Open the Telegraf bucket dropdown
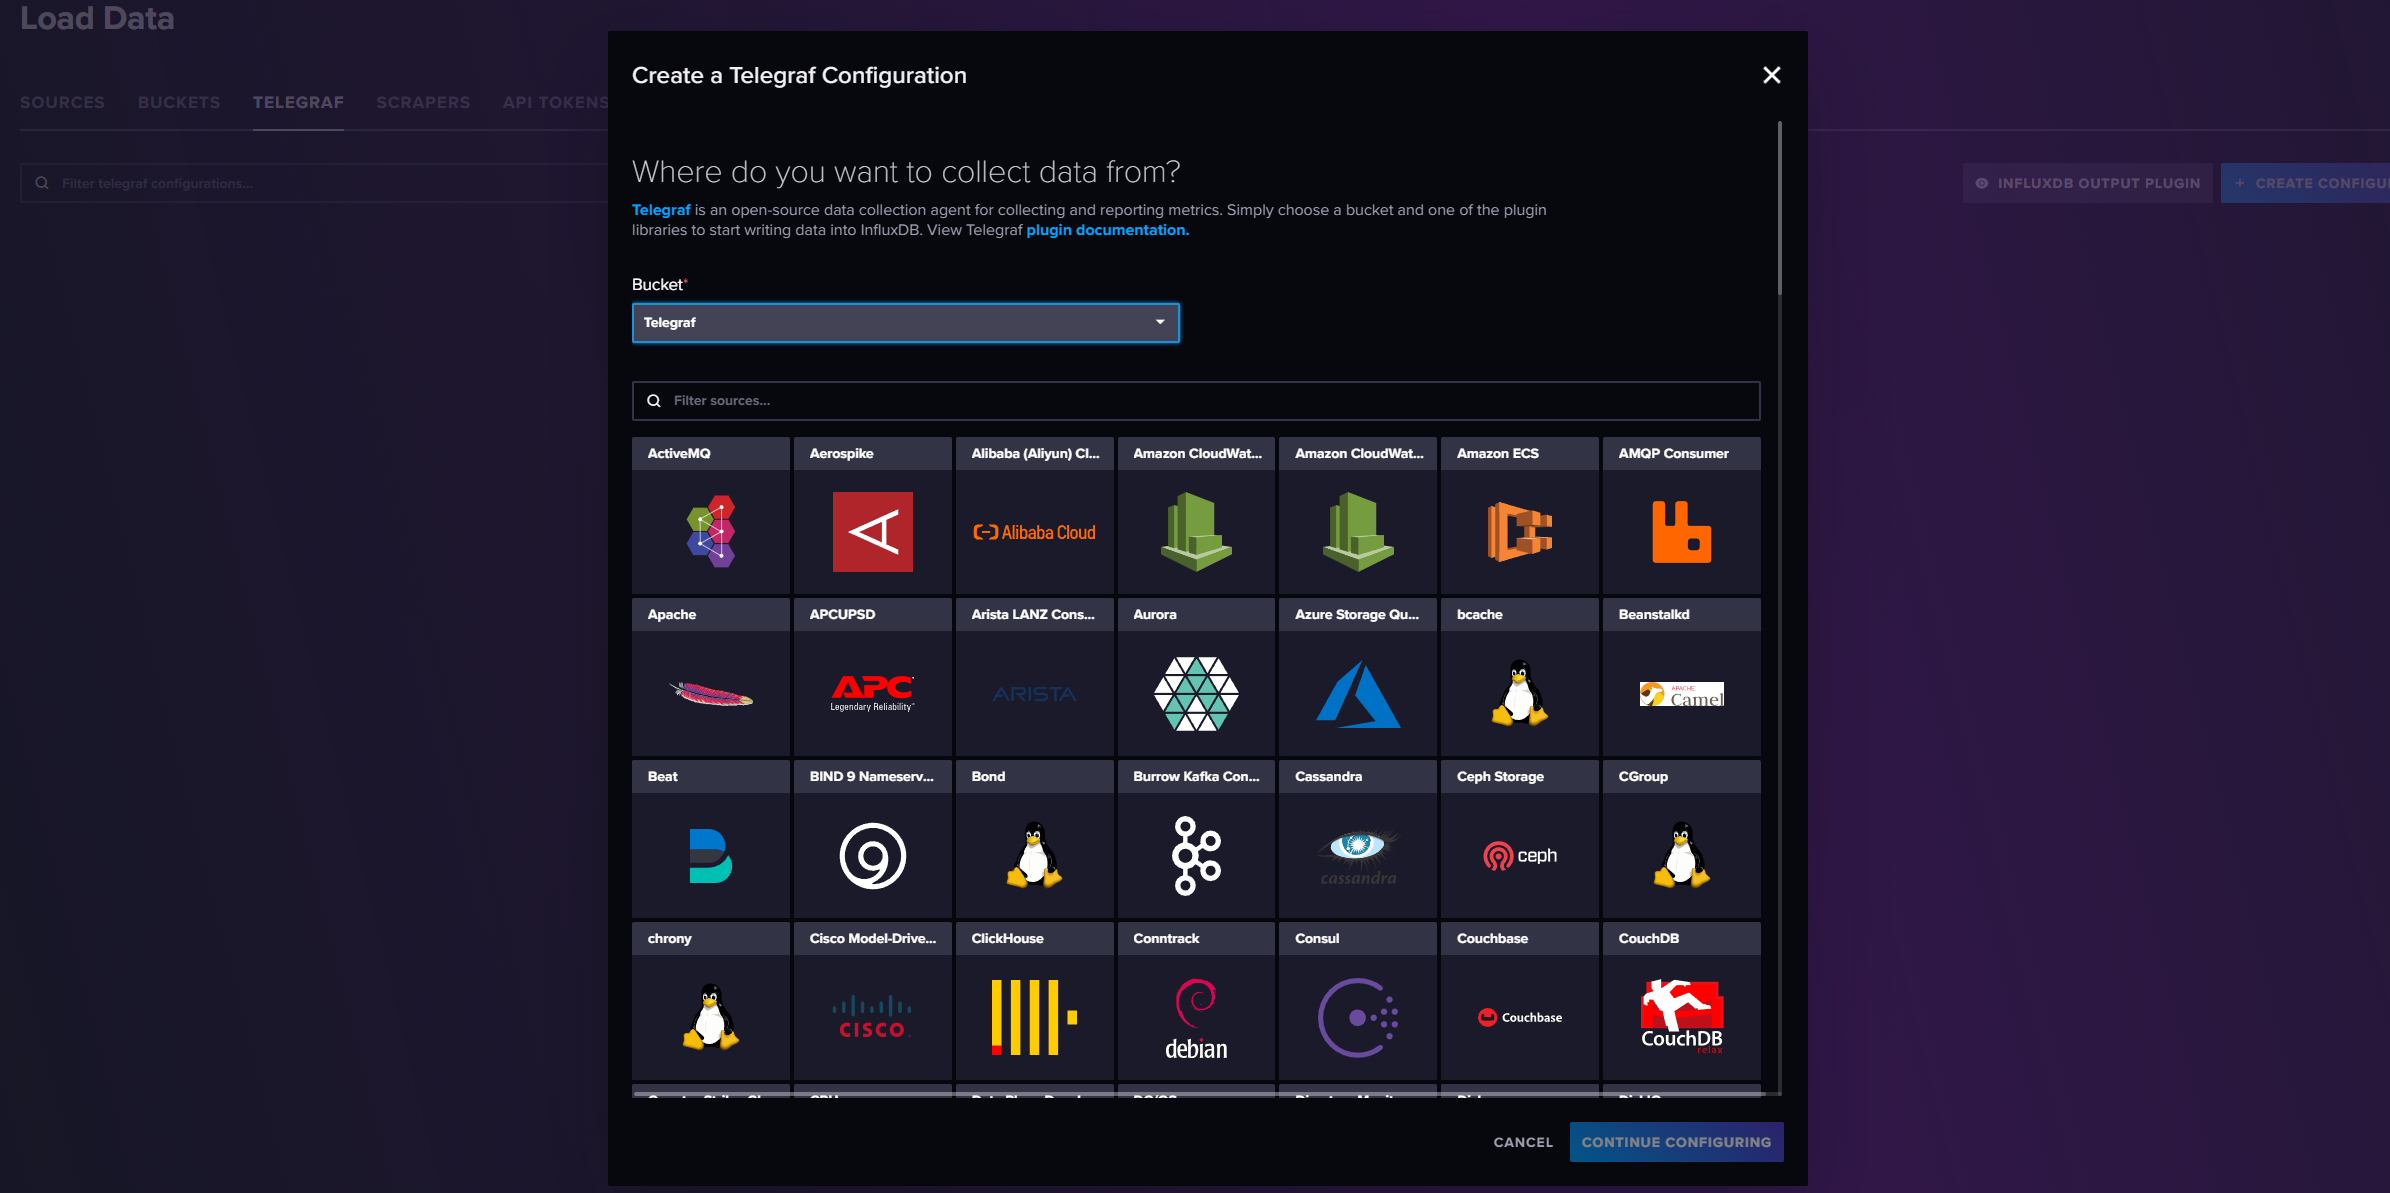Image resolution: width=2390 pixels, height=1193 pixels. pyautogui.click(x=905, y=322)
